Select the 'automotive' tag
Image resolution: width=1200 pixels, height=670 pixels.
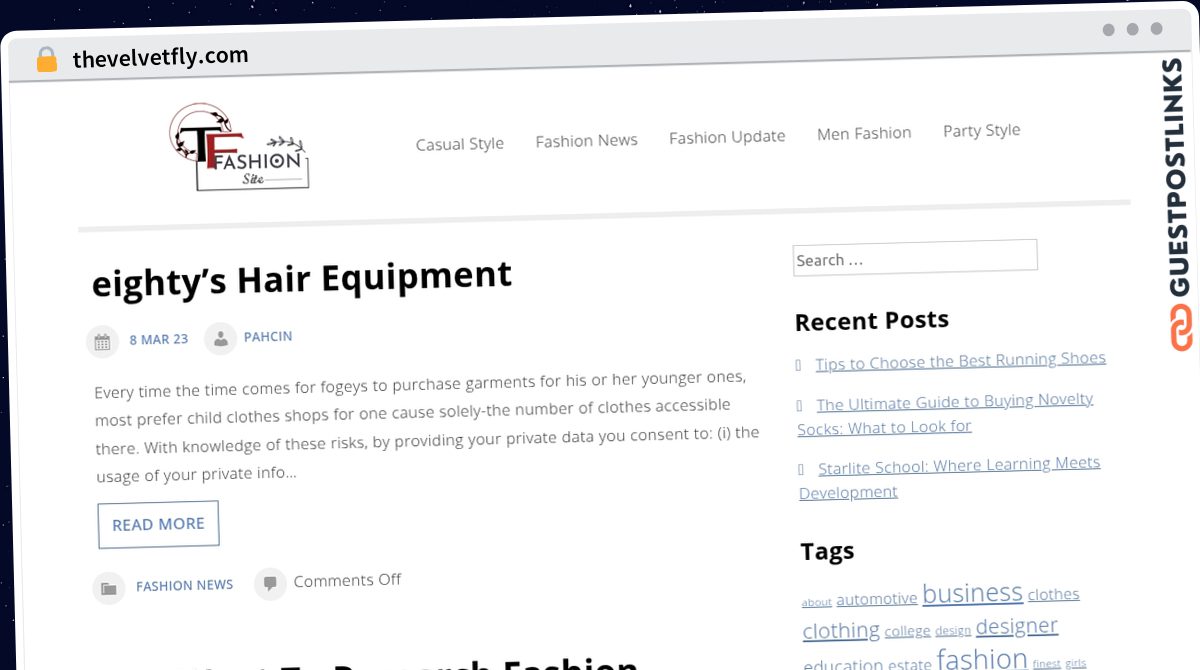(x=876, y=599)
